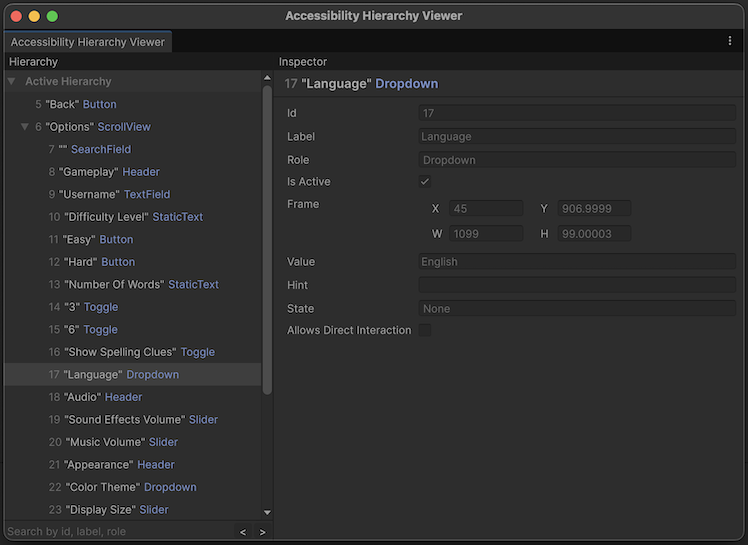This screenshot has width=748, height=545.
Task: Open the window options kebab menu
Action: [729, 41]
